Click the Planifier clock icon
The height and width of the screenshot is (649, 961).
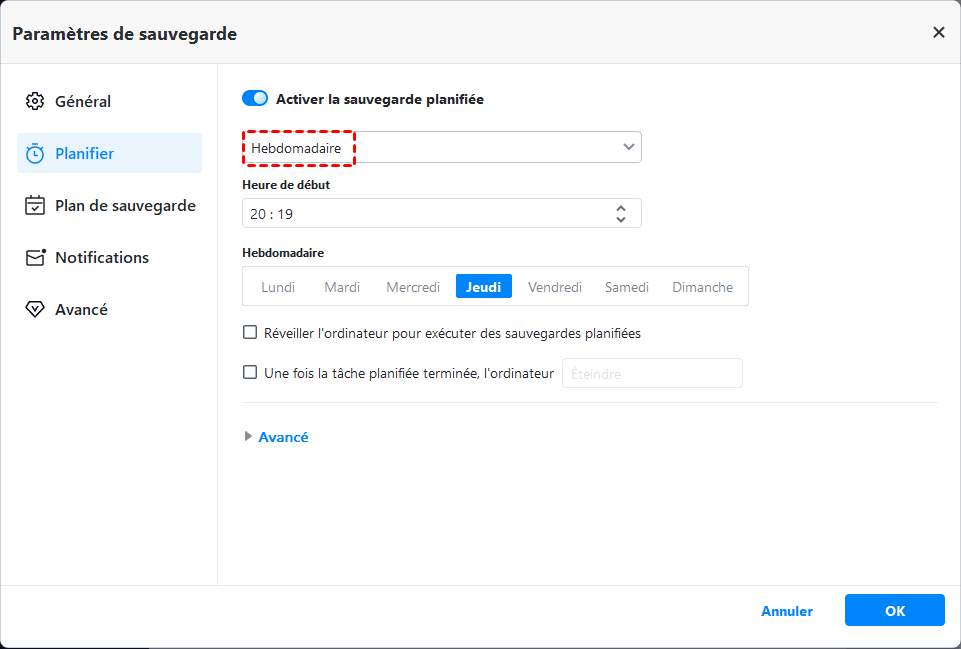pyautogui.click(x=35, y=153)
